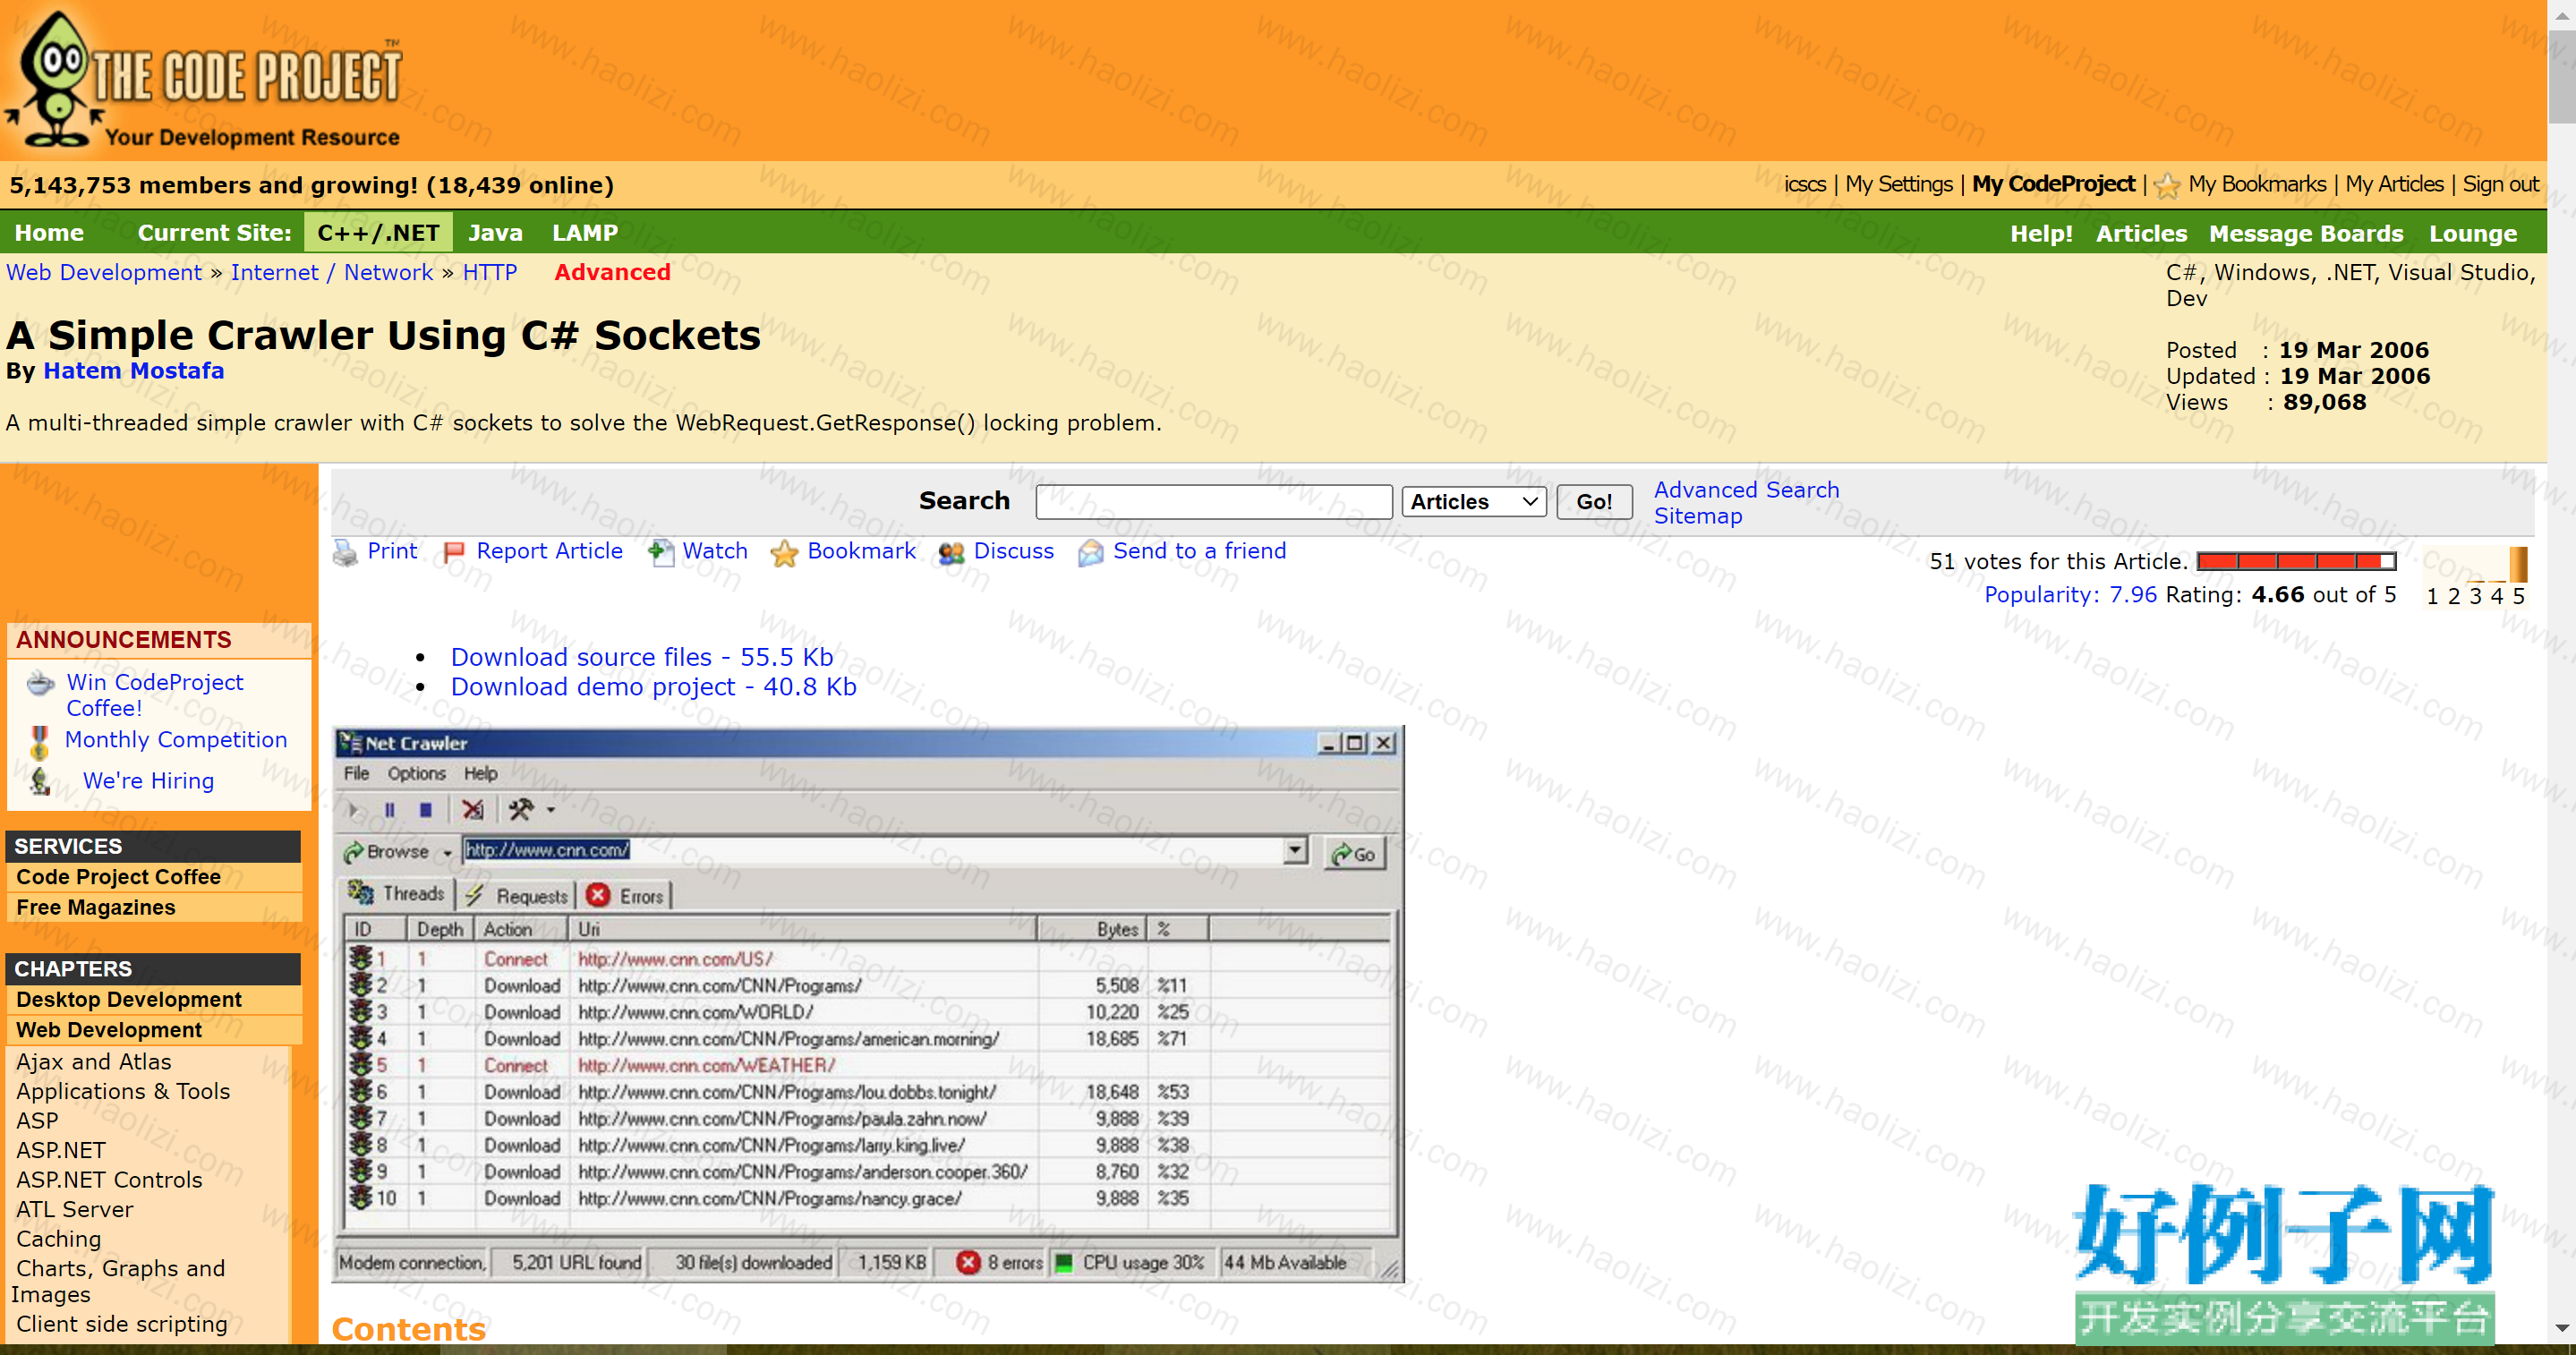2576x1355 pixels.
Task: Click the icon beside We're Hiring
Action: click(x=40, y=781)
